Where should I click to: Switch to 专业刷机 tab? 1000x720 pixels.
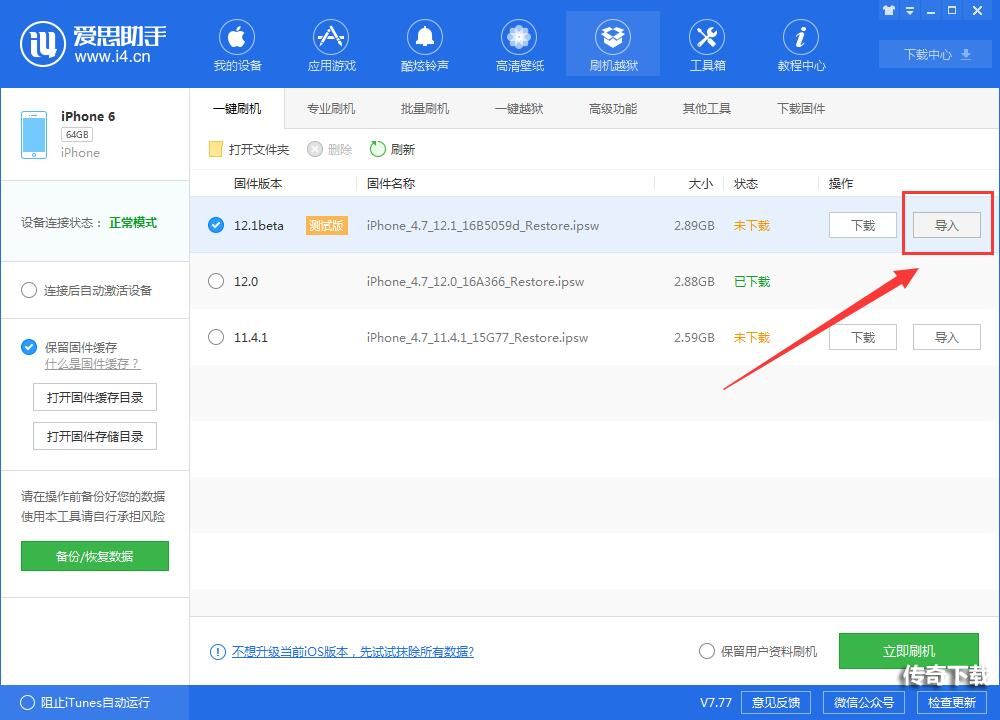[x=331, y=108]
